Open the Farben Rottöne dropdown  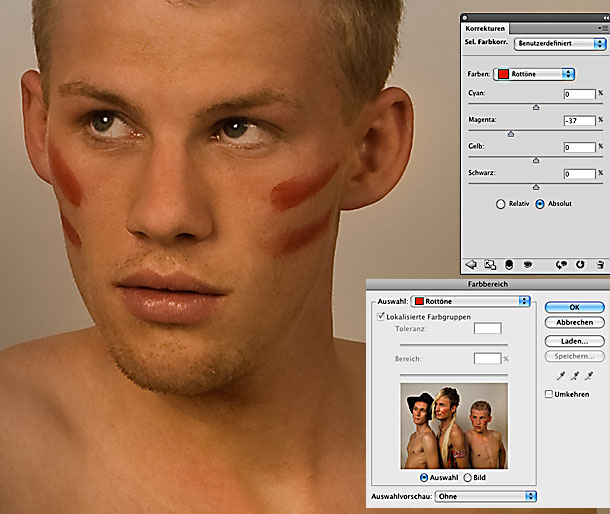[534, 74]
